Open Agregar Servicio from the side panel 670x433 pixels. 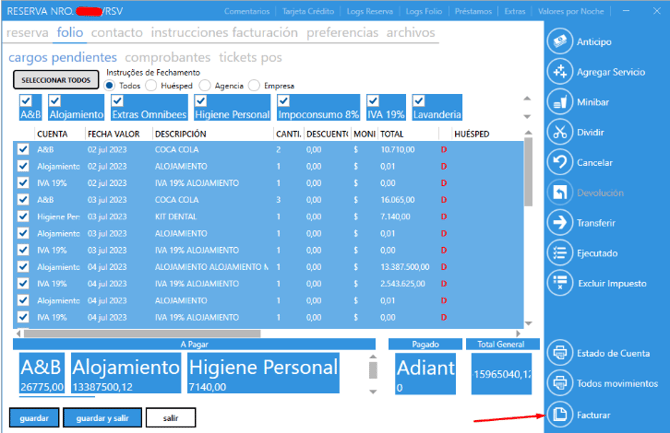coord(561,71)
